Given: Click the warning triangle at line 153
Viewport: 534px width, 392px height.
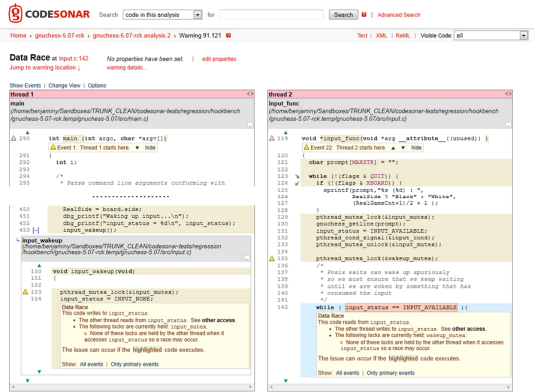Looking at the screenshot, I should click(25, 292).
